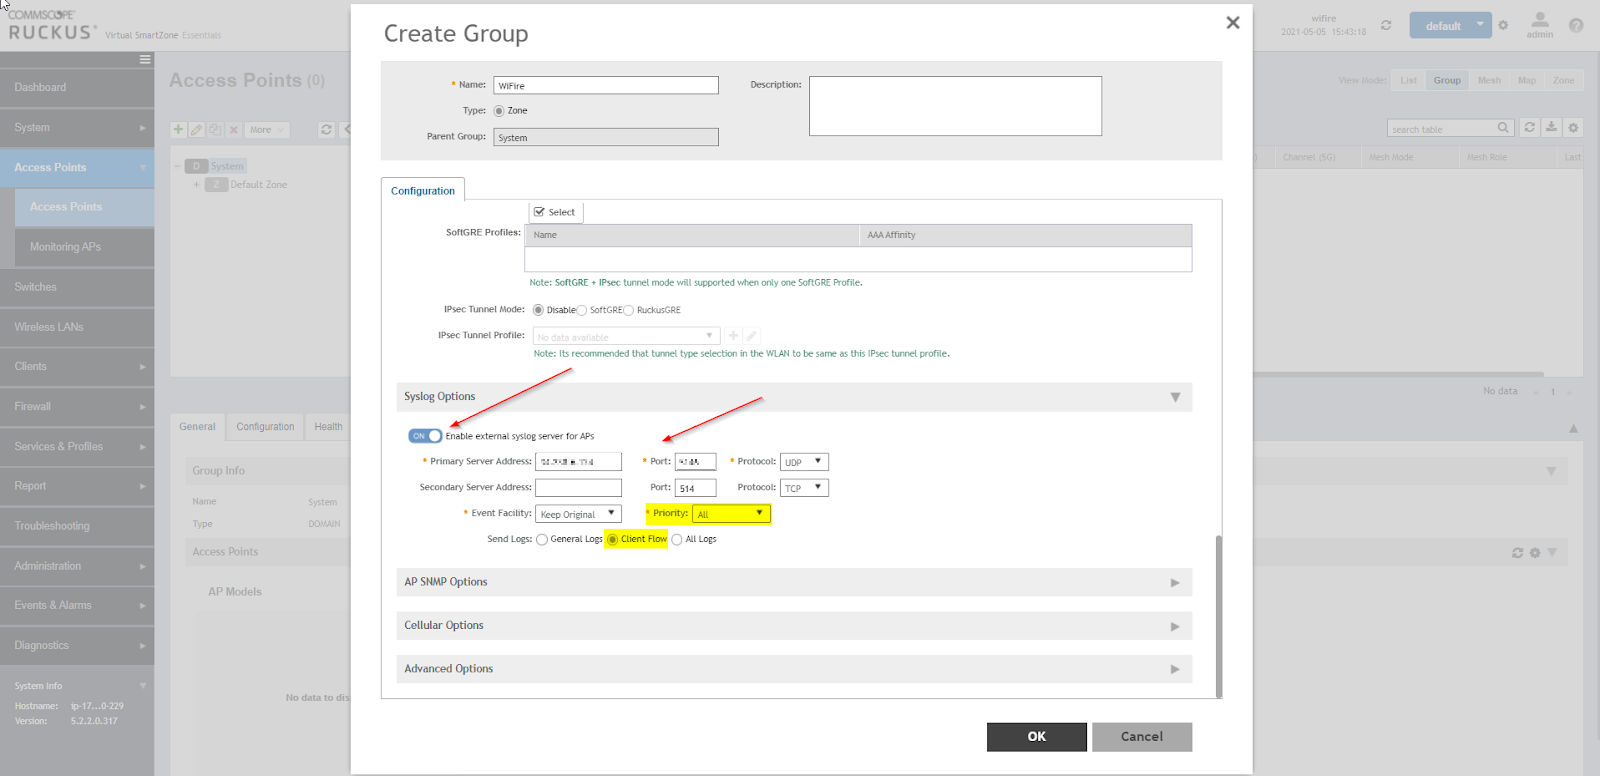Viewport: 1600px width, 776px height.
Task: Choose IPsec Tunnel Mode Disable
Action: 538,310
